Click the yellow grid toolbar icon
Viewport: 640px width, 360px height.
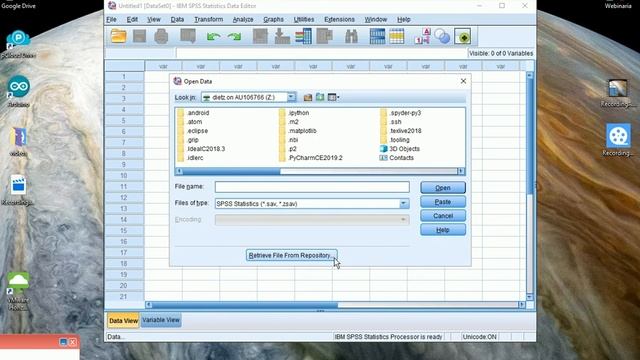[396, 36]
